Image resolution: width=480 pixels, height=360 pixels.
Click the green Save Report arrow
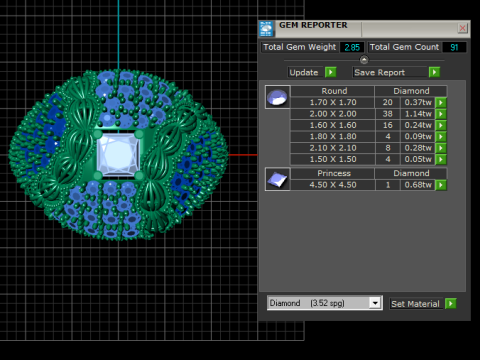(x=434, y=72)
